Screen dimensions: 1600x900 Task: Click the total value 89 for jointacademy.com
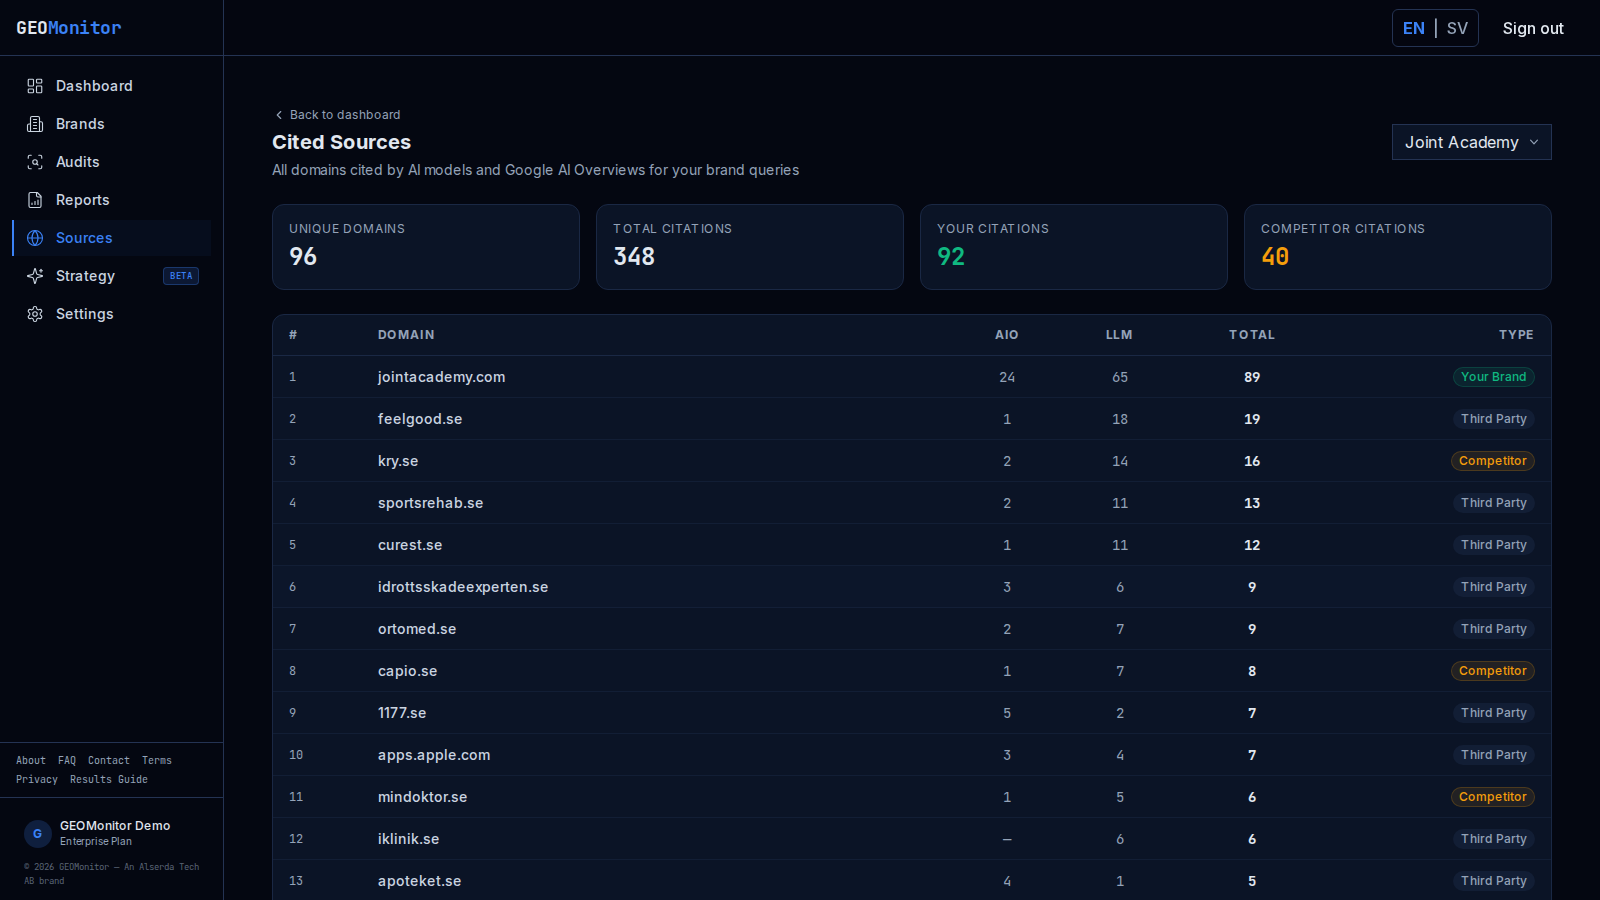[1252, 377]
